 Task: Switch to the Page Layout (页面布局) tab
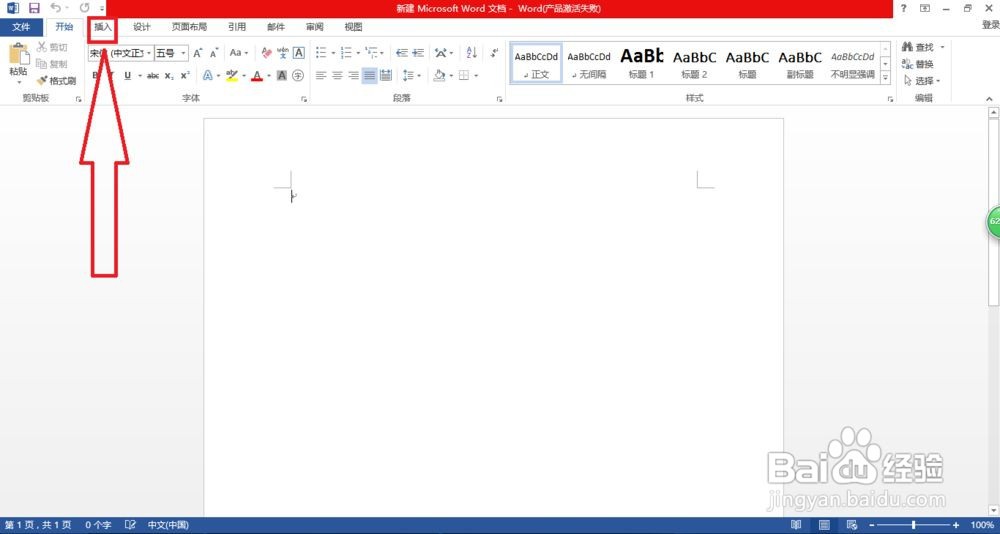189,27
